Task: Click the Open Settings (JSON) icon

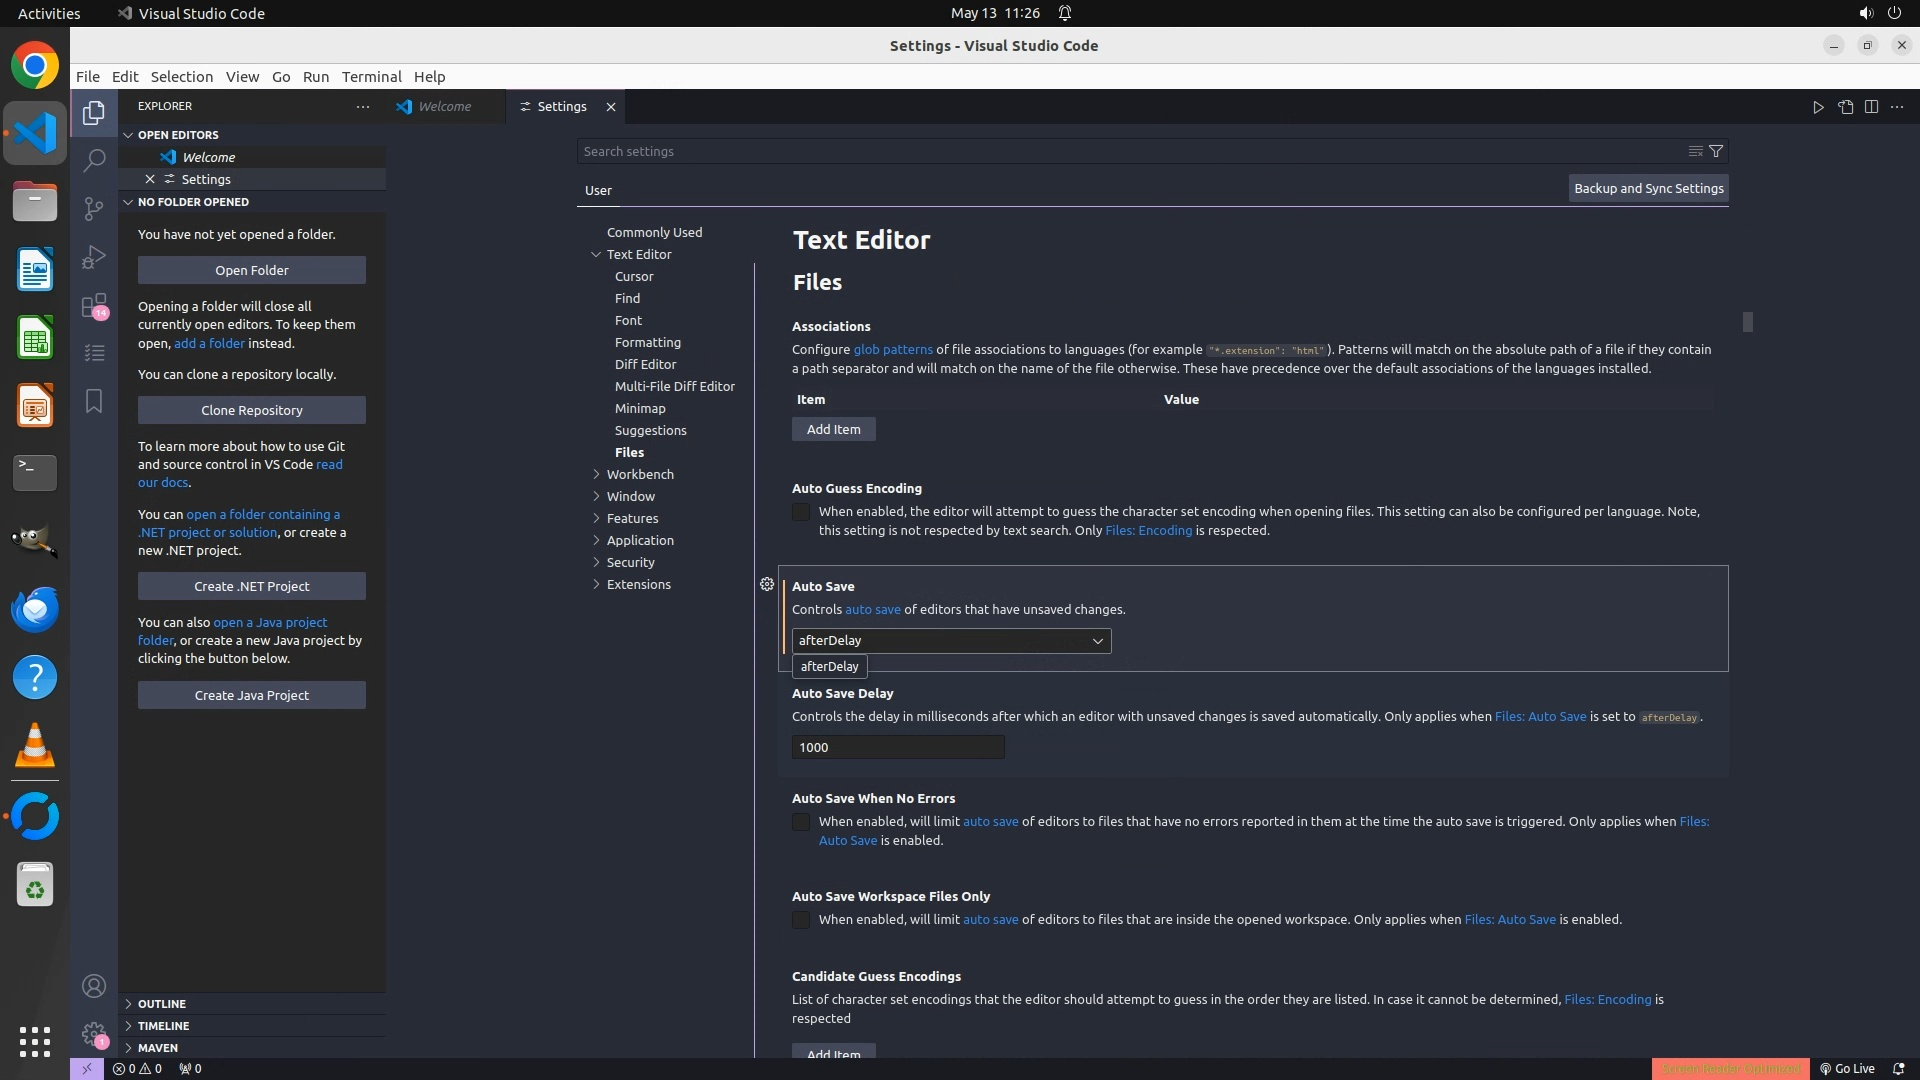Action: pos(1845,107)
